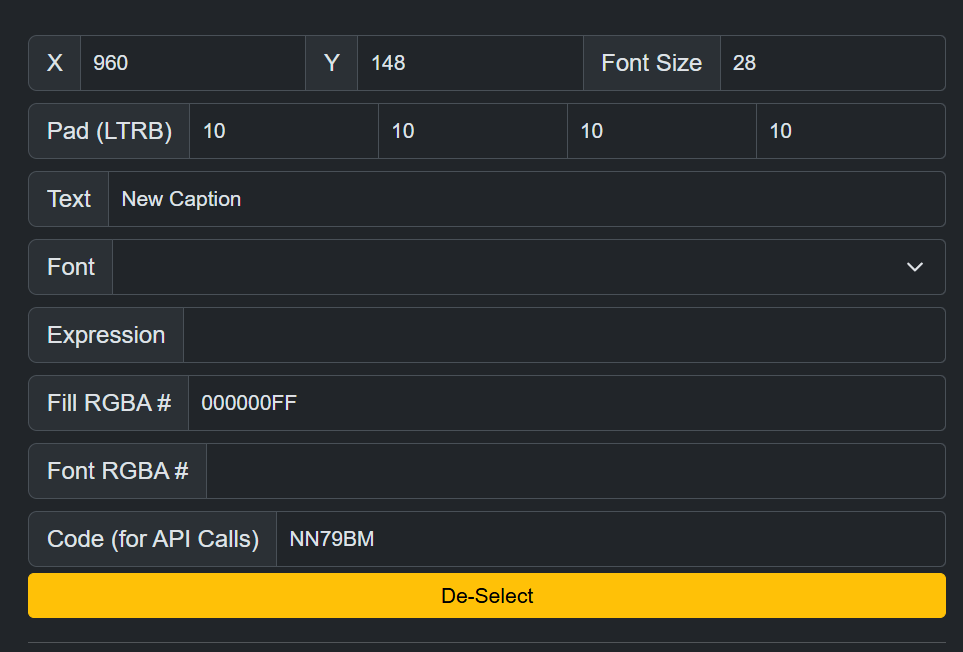Click the Font Size label
This screenshot has width=963, height=652.
[652, 63]
